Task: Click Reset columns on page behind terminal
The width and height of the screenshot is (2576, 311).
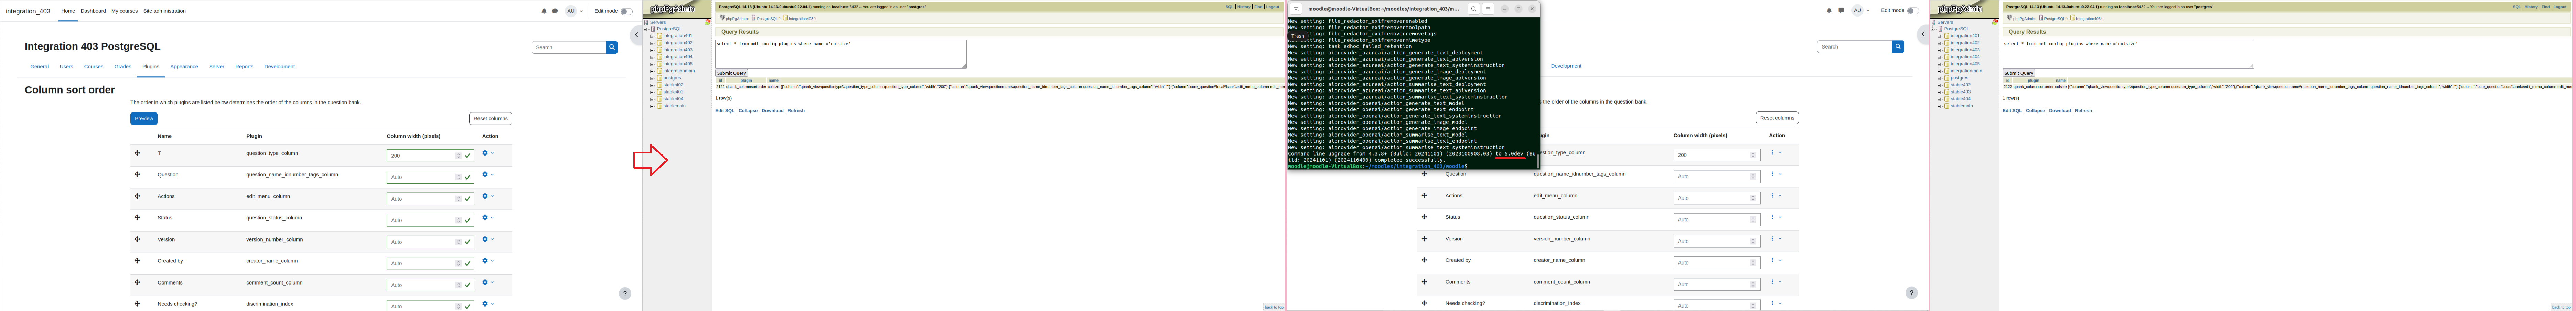Action: pyautogui.click(x=1777, y=118)
